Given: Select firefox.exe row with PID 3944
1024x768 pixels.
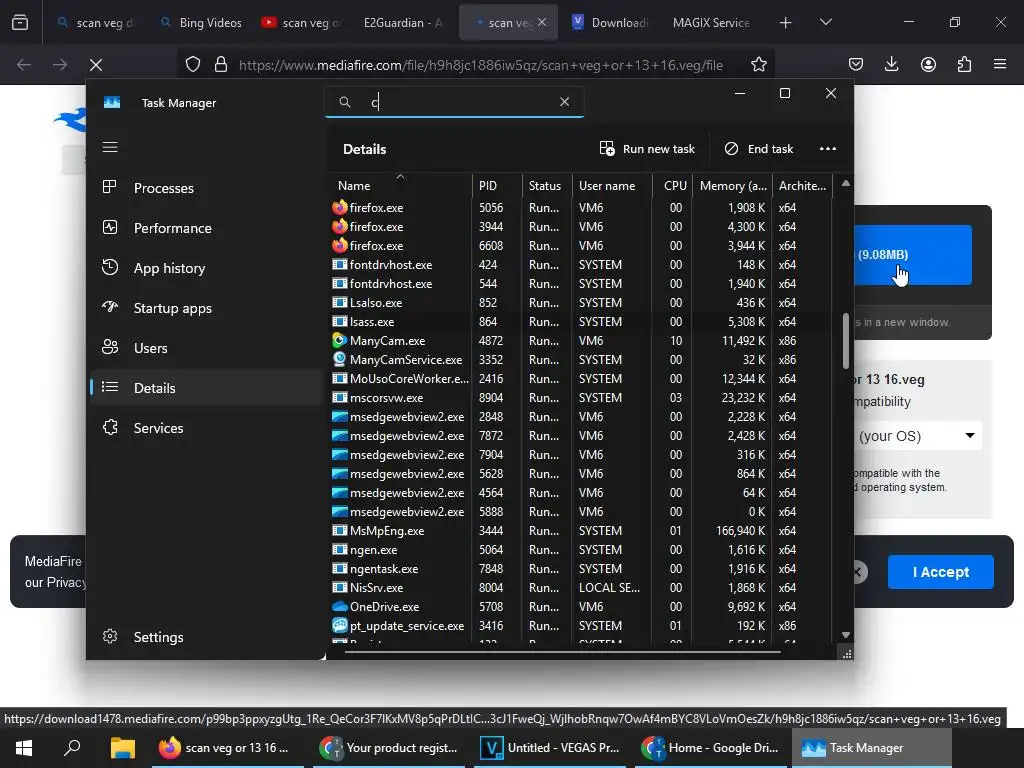Looking at the screenshot, I should click(581, 227).
